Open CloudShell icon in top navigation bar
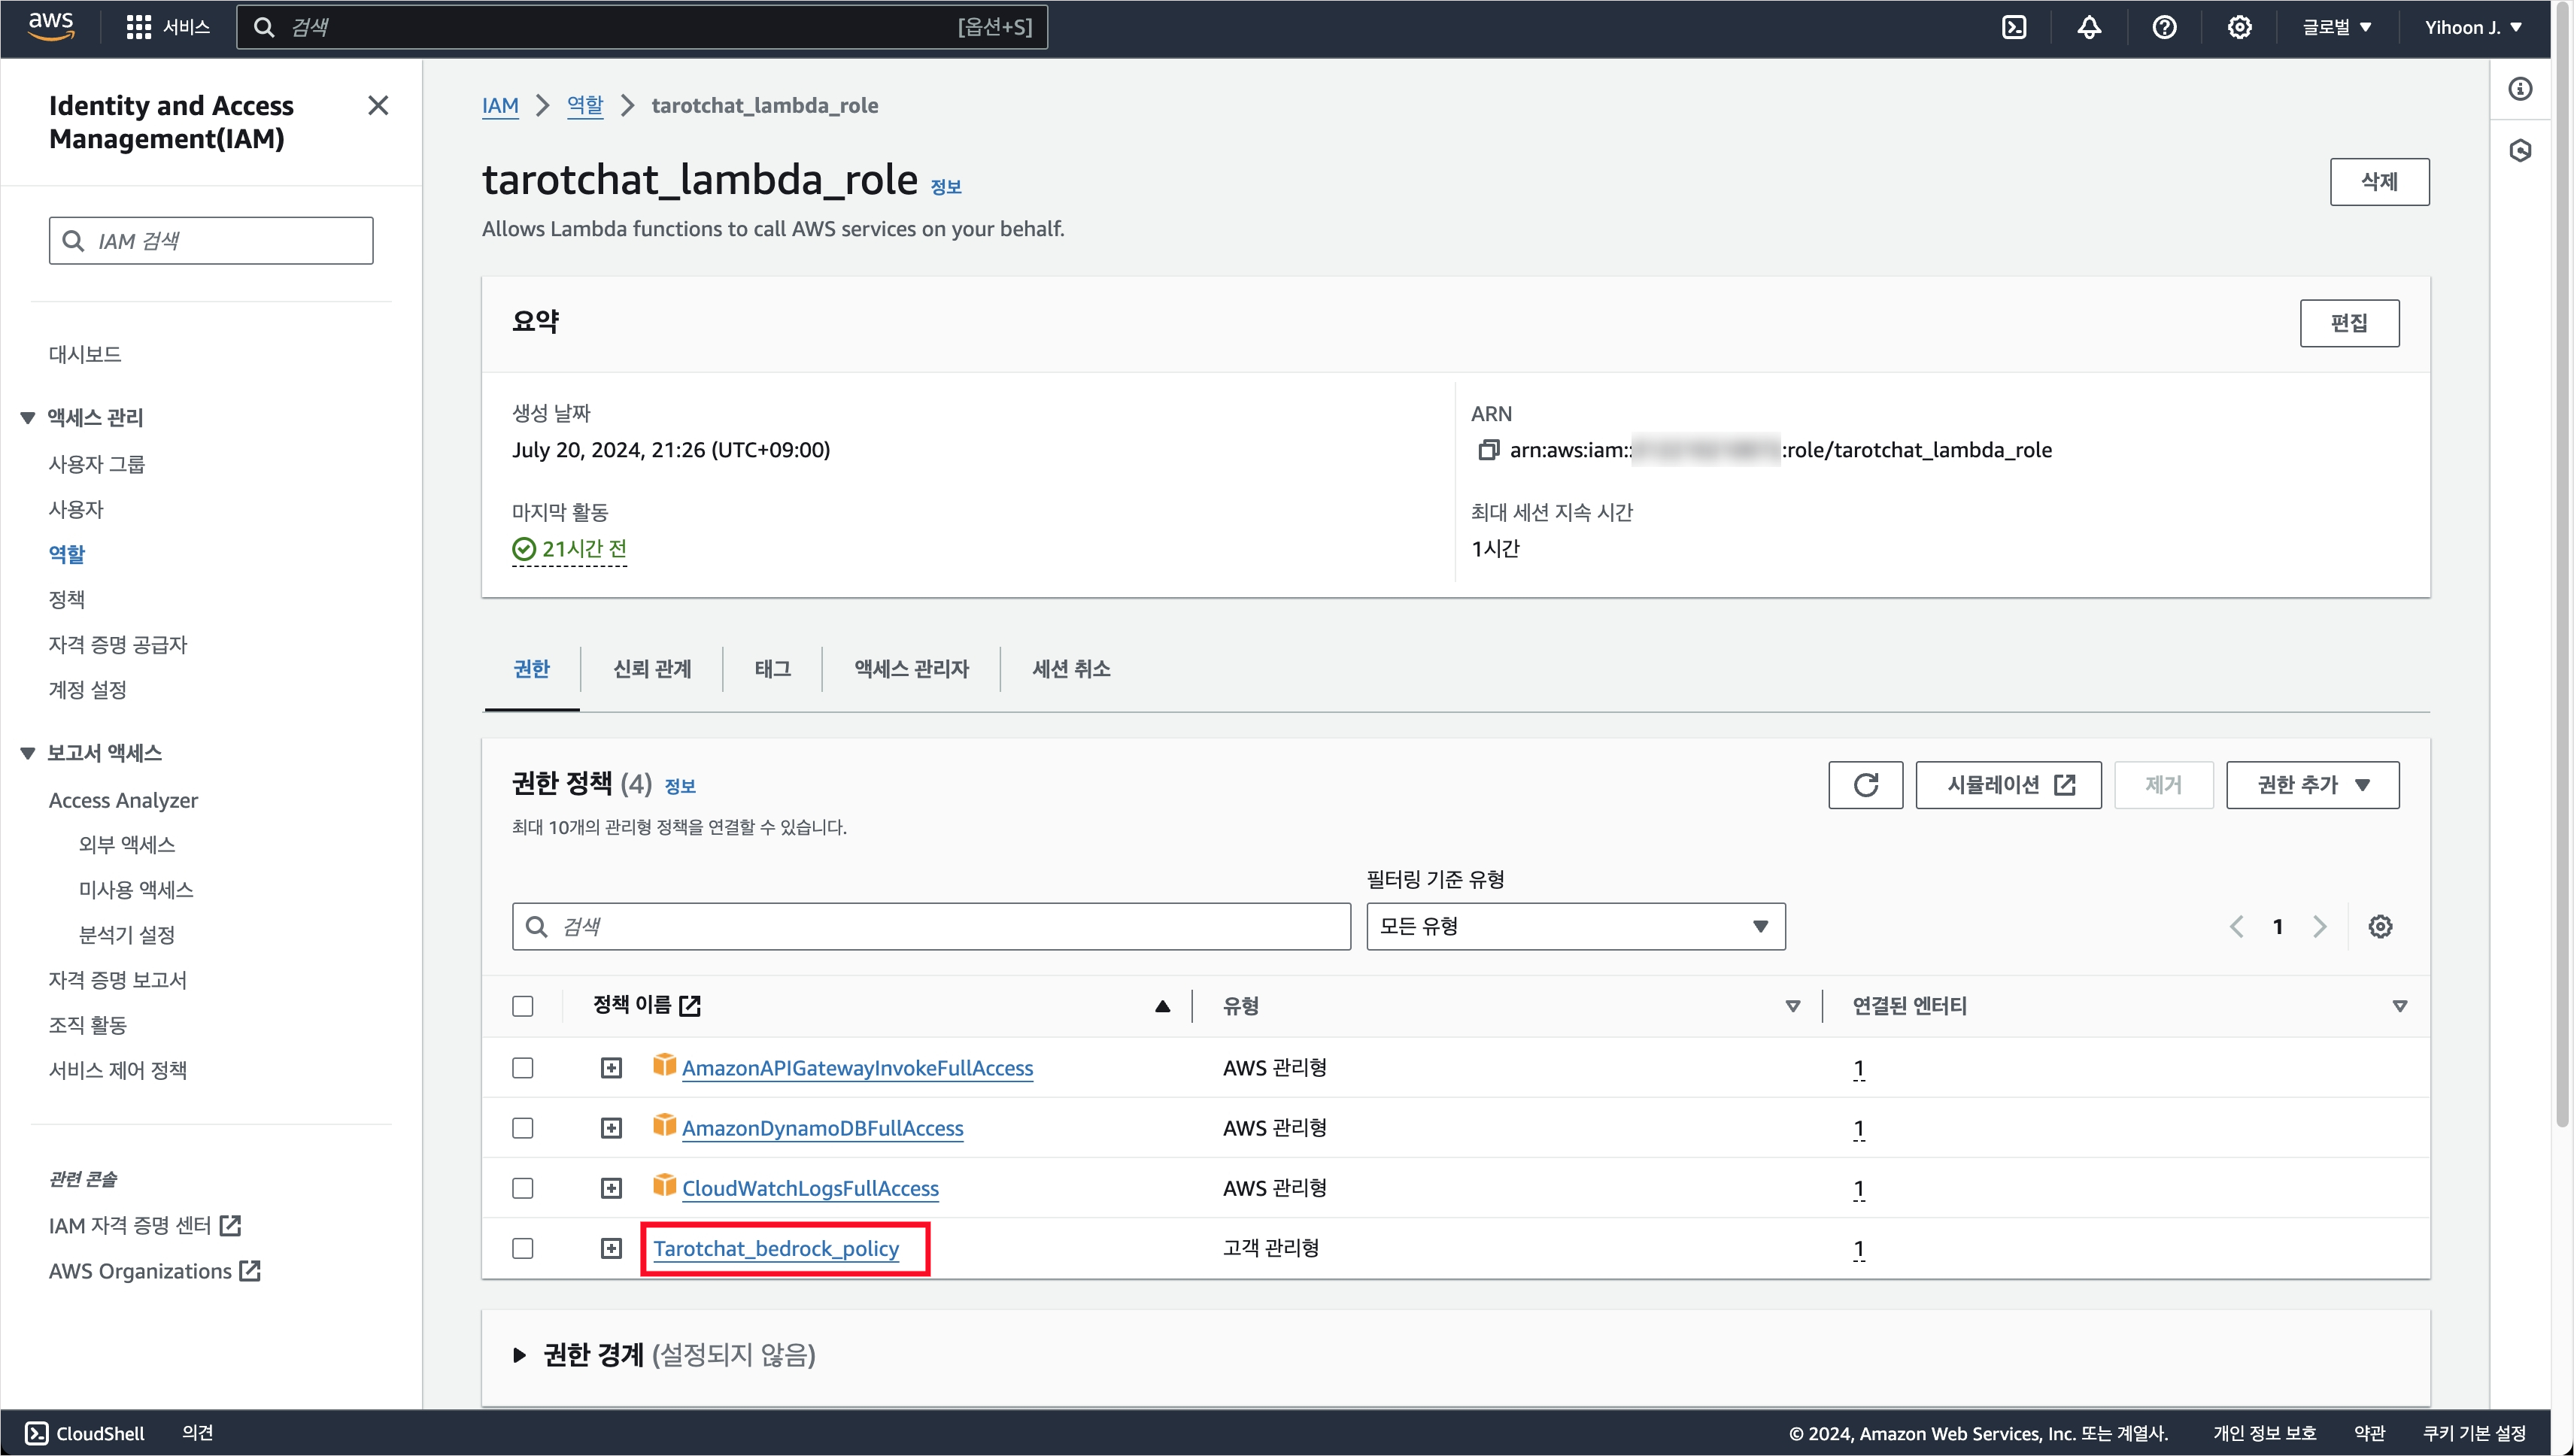The image size is (2574, 1456). pos(2014,27)
